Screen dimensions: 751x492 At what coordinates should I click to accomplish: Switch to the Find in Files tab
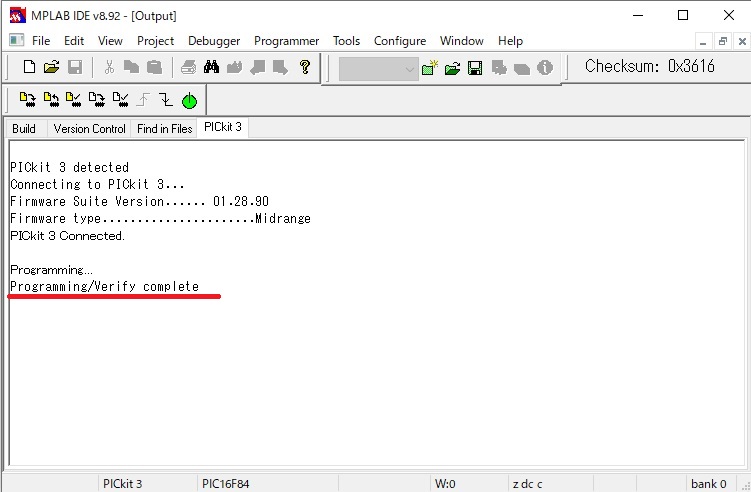click(164, 128)
